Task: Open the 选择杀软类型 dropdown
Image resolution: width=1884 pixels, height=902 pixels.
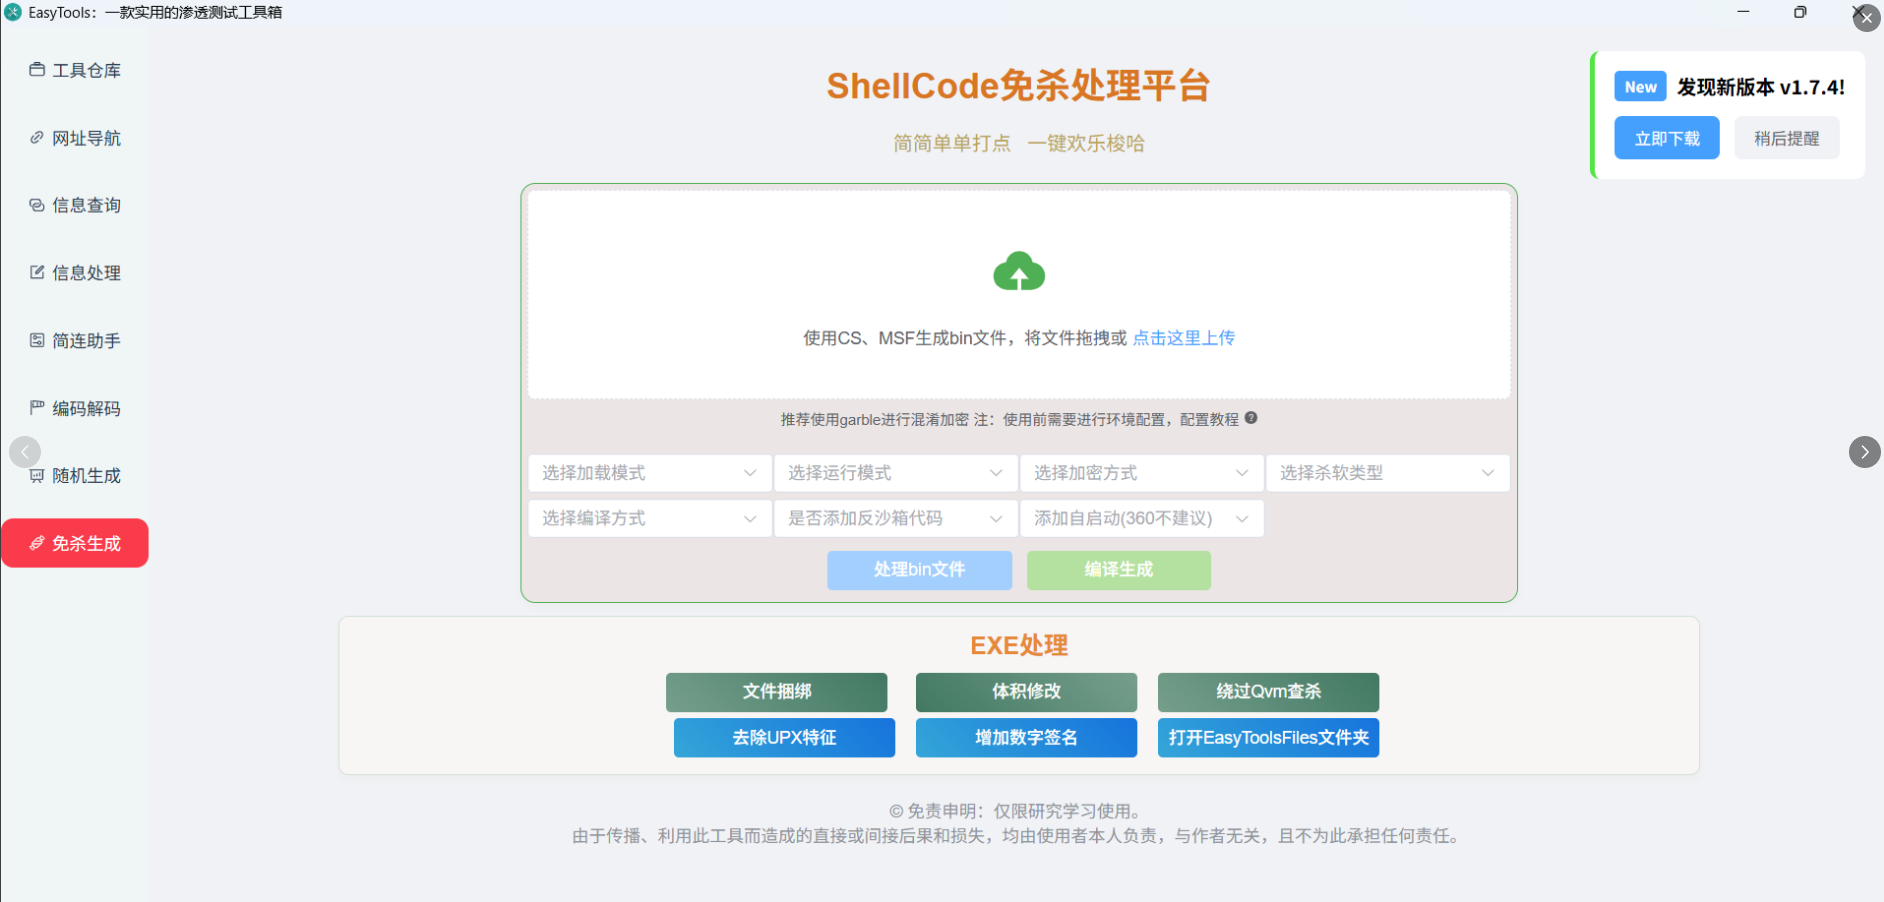Action: coord(1388,473)
